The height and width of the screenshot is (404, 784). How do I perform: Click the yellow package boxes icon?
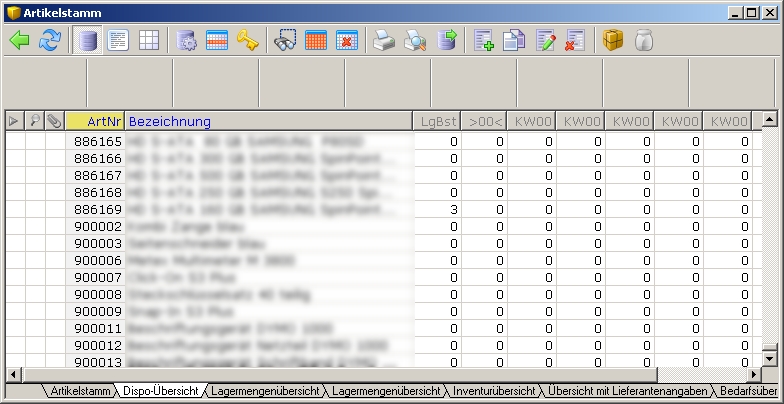point(613,40)
